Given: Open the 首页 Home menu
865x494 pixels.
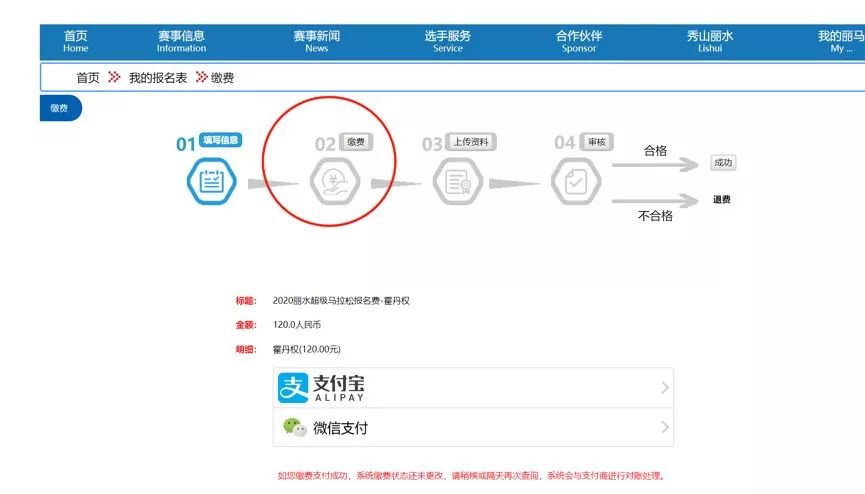Looking at the screenshot, I should click(x=76, y=41).
